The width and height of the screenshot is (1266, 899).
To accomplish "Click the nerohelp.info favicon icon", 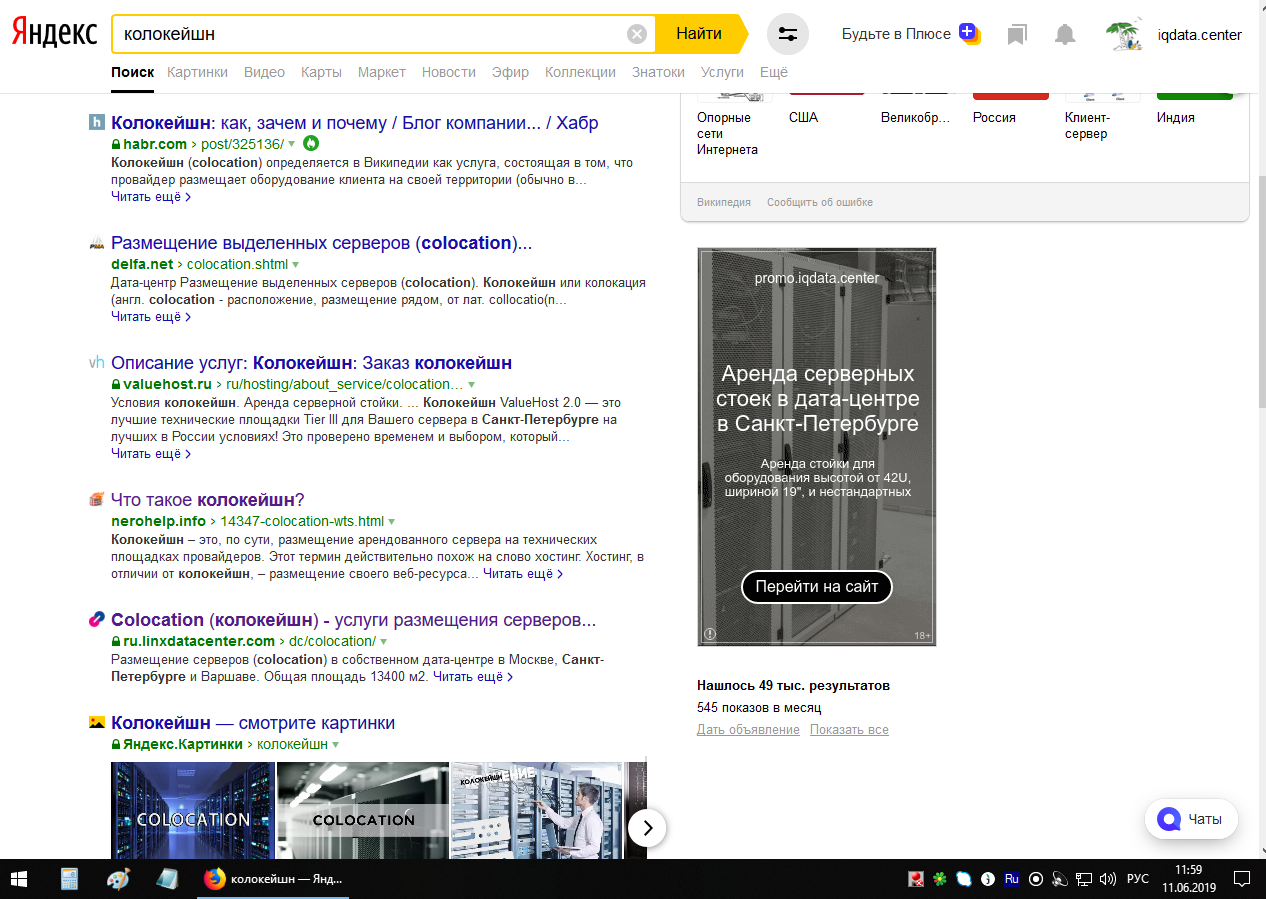I will [x=97, y=500].
